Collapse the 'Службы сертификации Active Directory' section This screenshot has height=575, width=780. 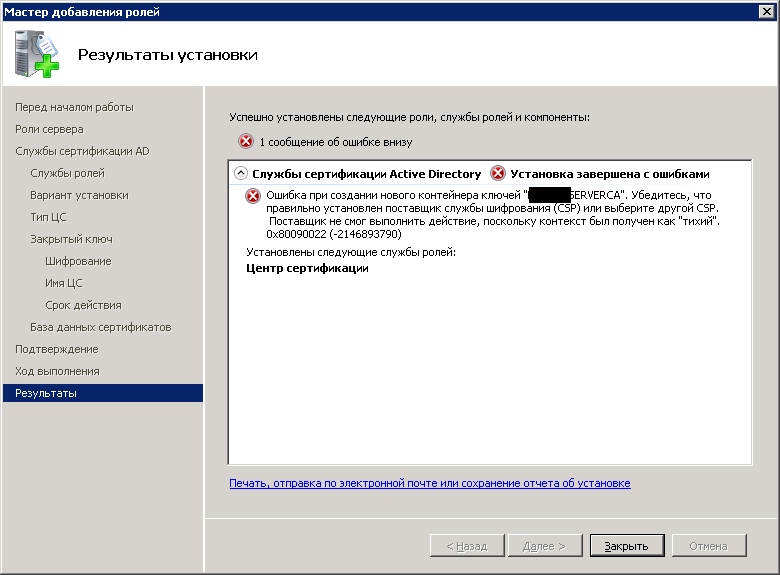point(240,173)
